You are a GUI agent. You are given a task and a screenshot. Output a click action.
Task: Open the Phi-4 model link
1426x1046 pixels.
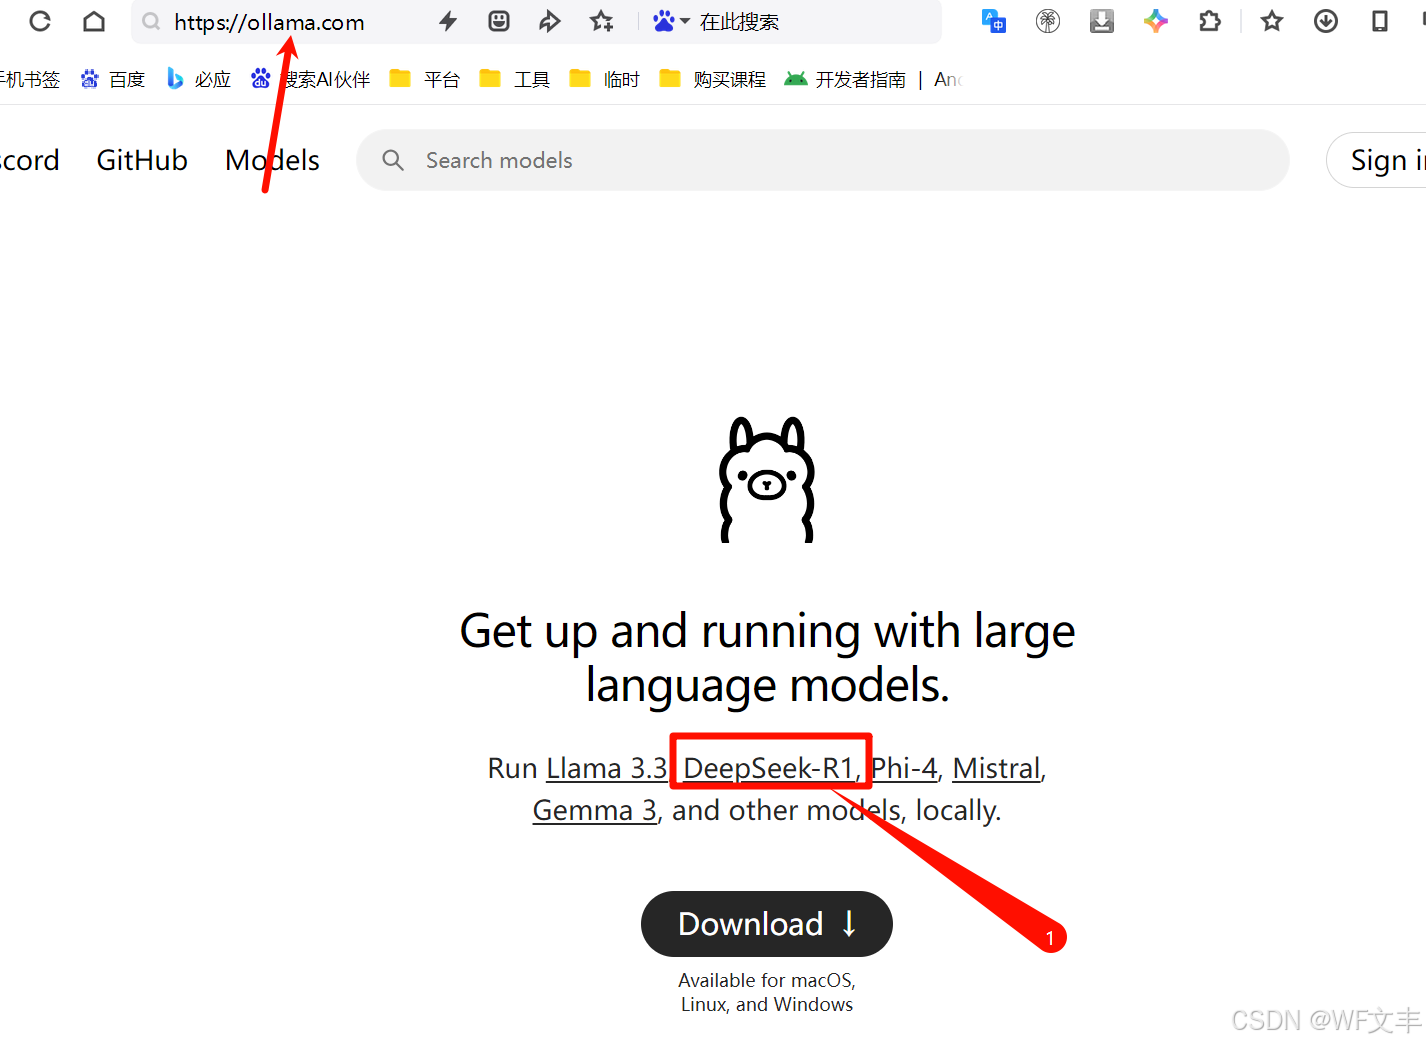coord(905,768)
